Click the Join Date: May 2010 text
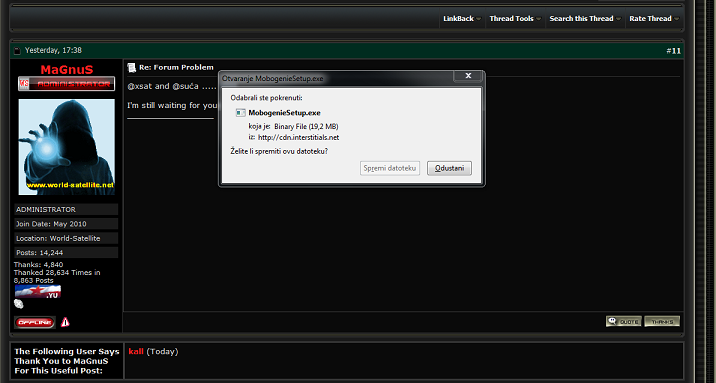 pyautogui.click(x=51, y=224)
